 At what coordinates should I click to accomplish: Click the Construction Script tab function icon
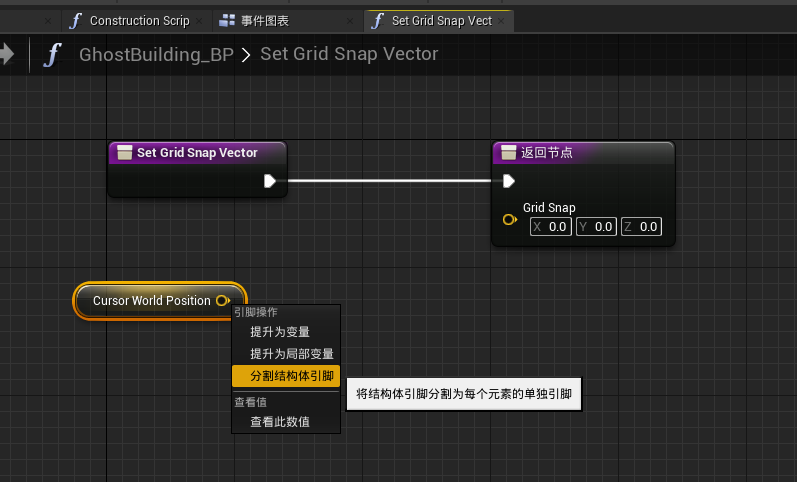[75, 21]
